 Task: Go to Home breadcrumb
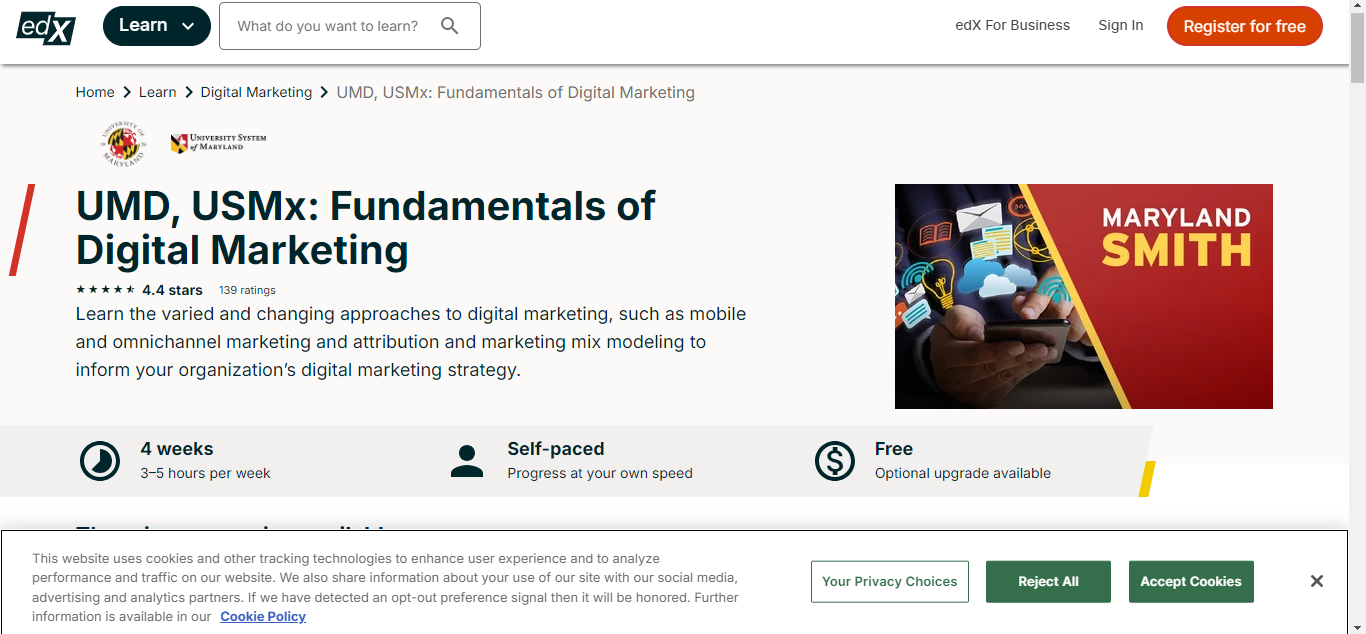point(95,92)
